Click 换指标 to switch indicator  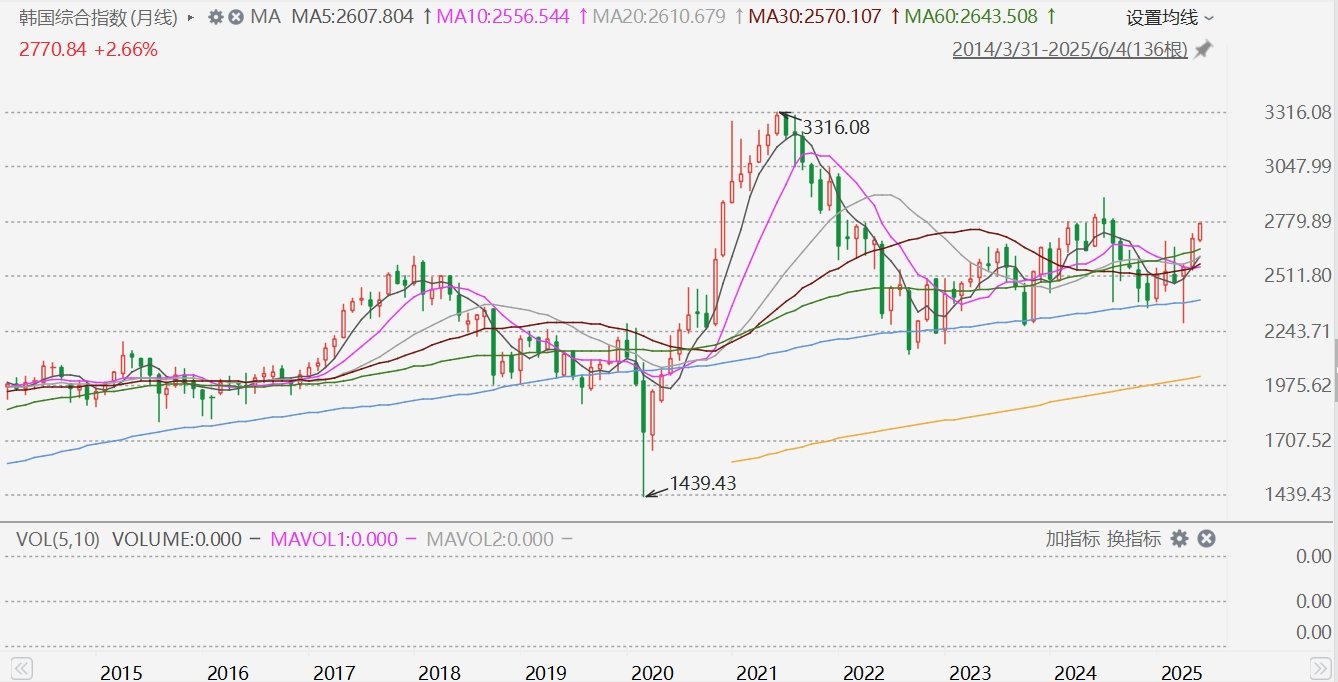1133,539
